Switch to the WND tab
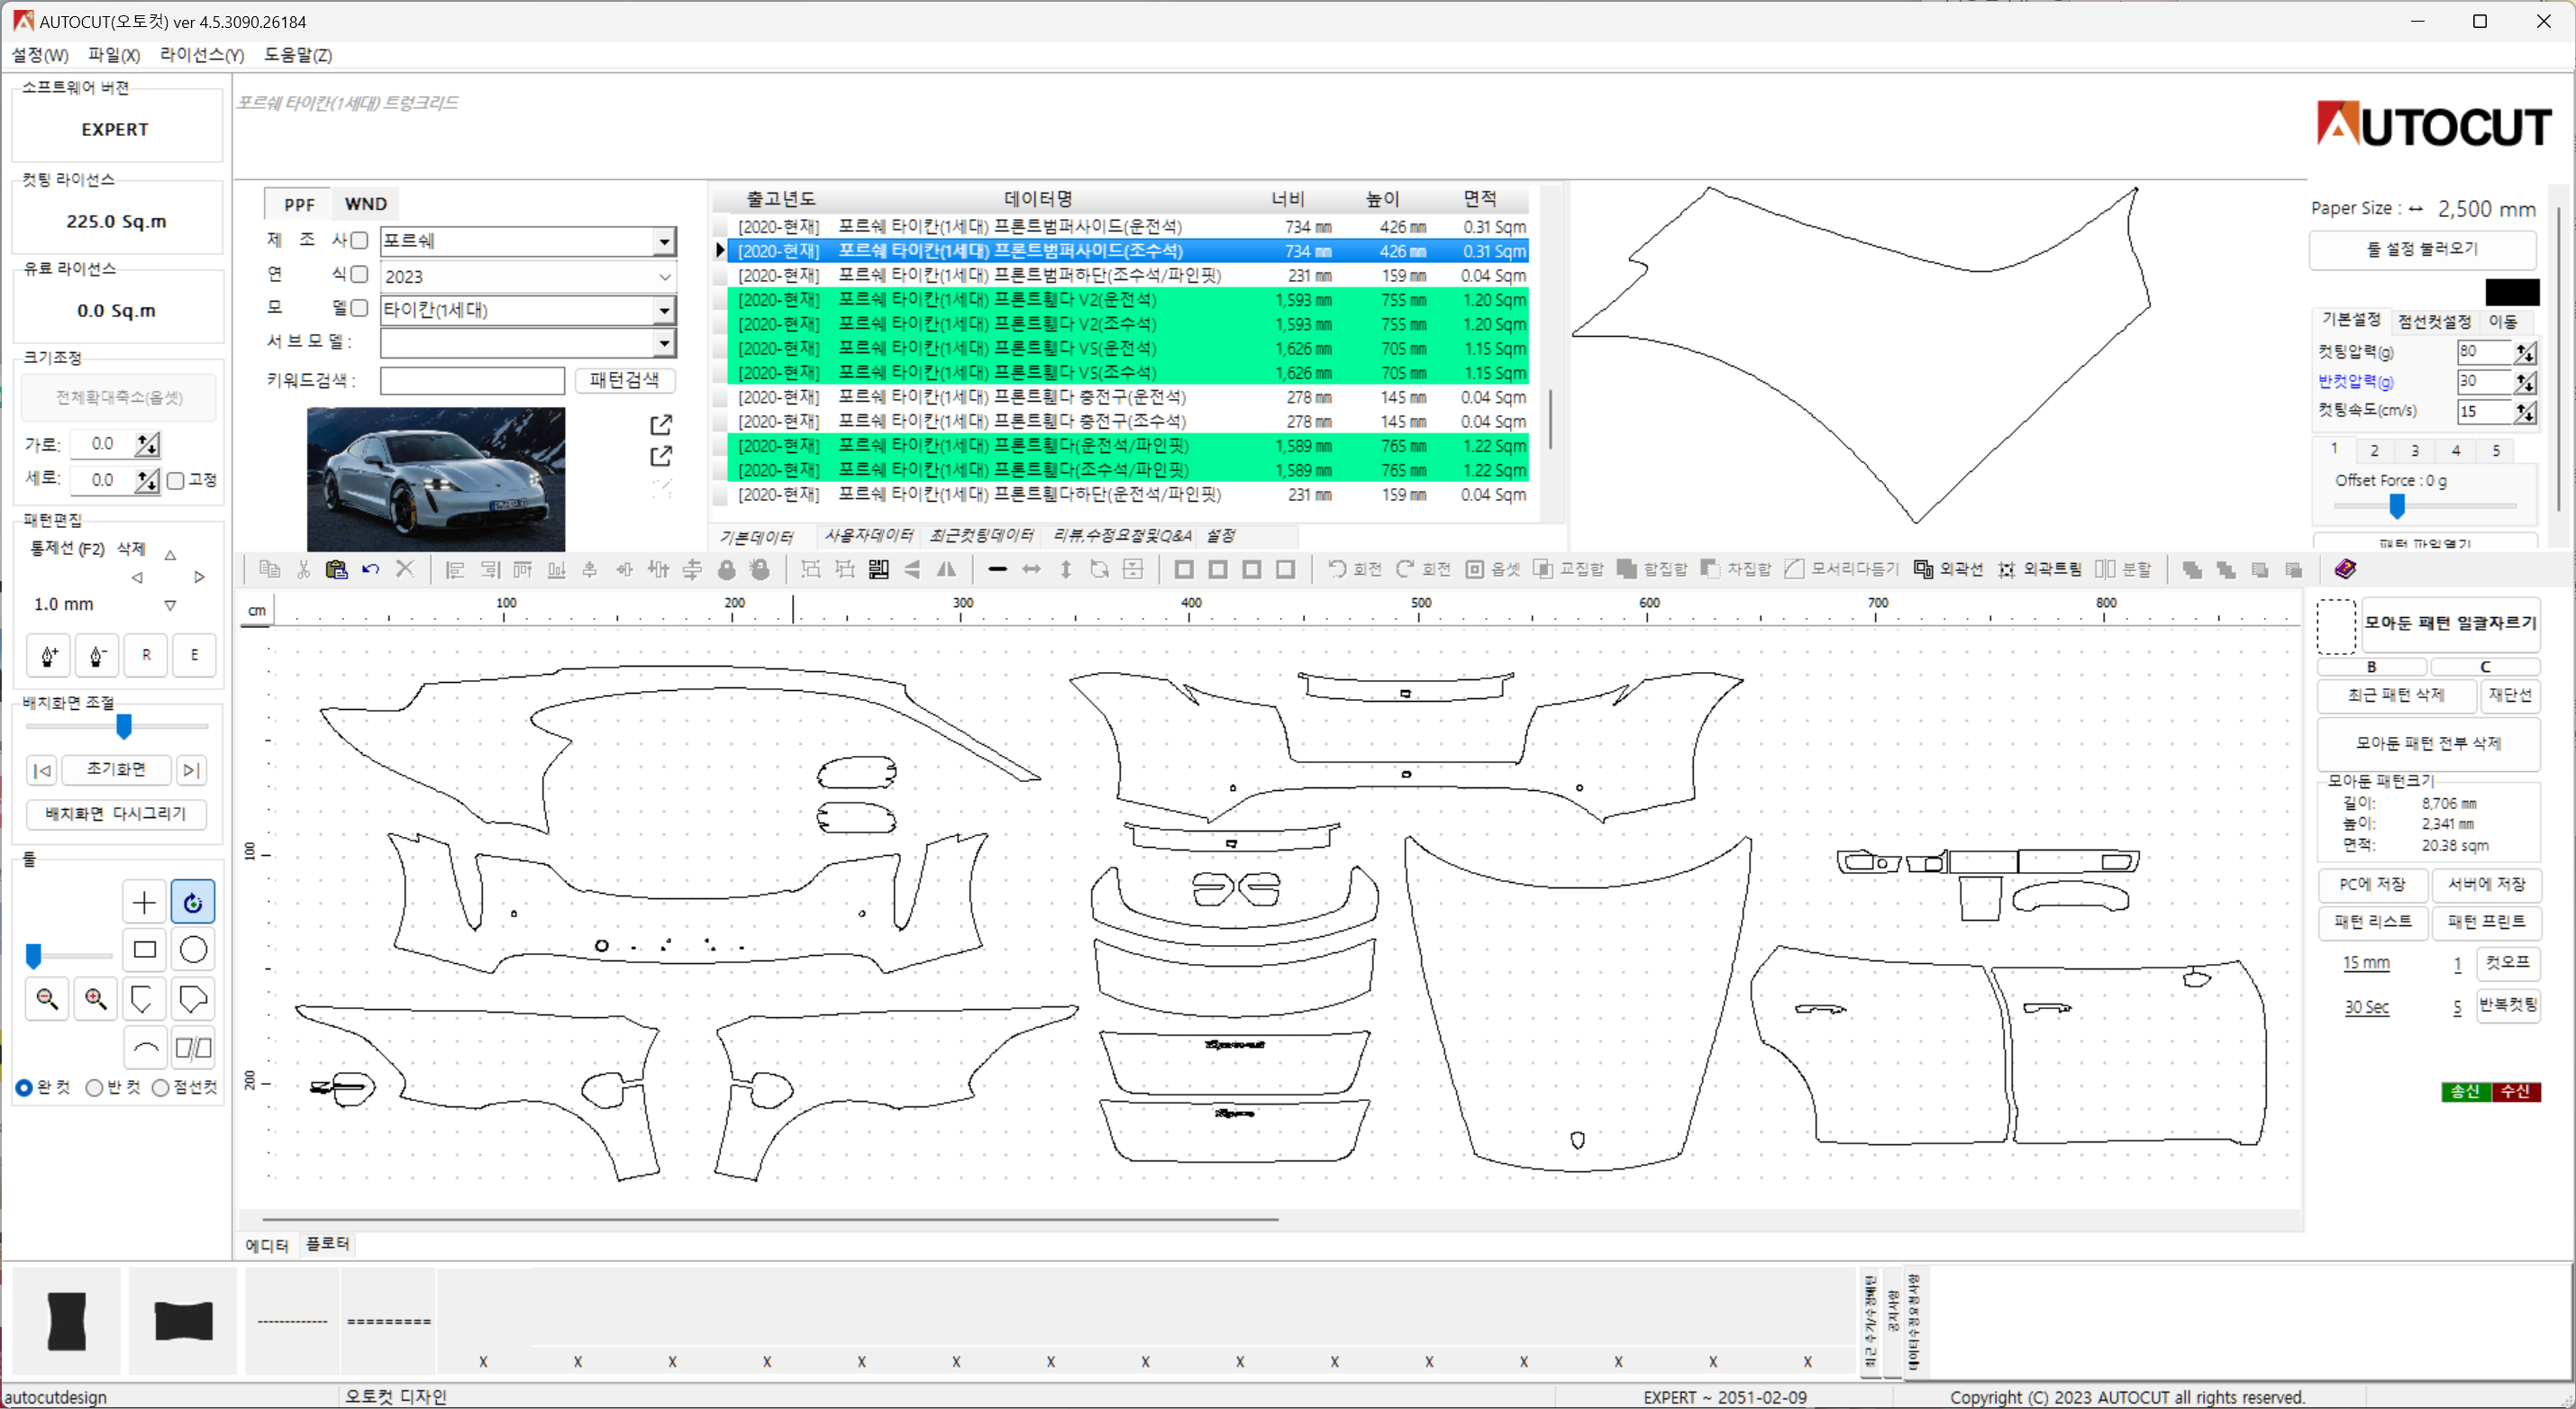 (365, 204)
